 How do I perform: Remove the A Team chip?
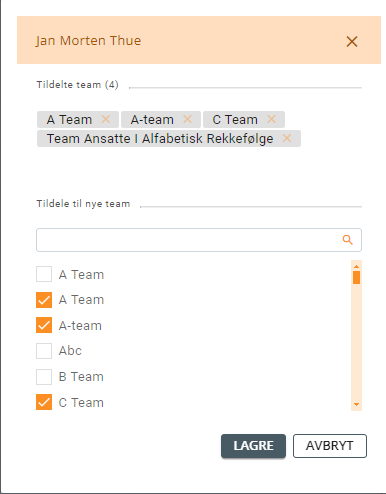click(106, 119)
